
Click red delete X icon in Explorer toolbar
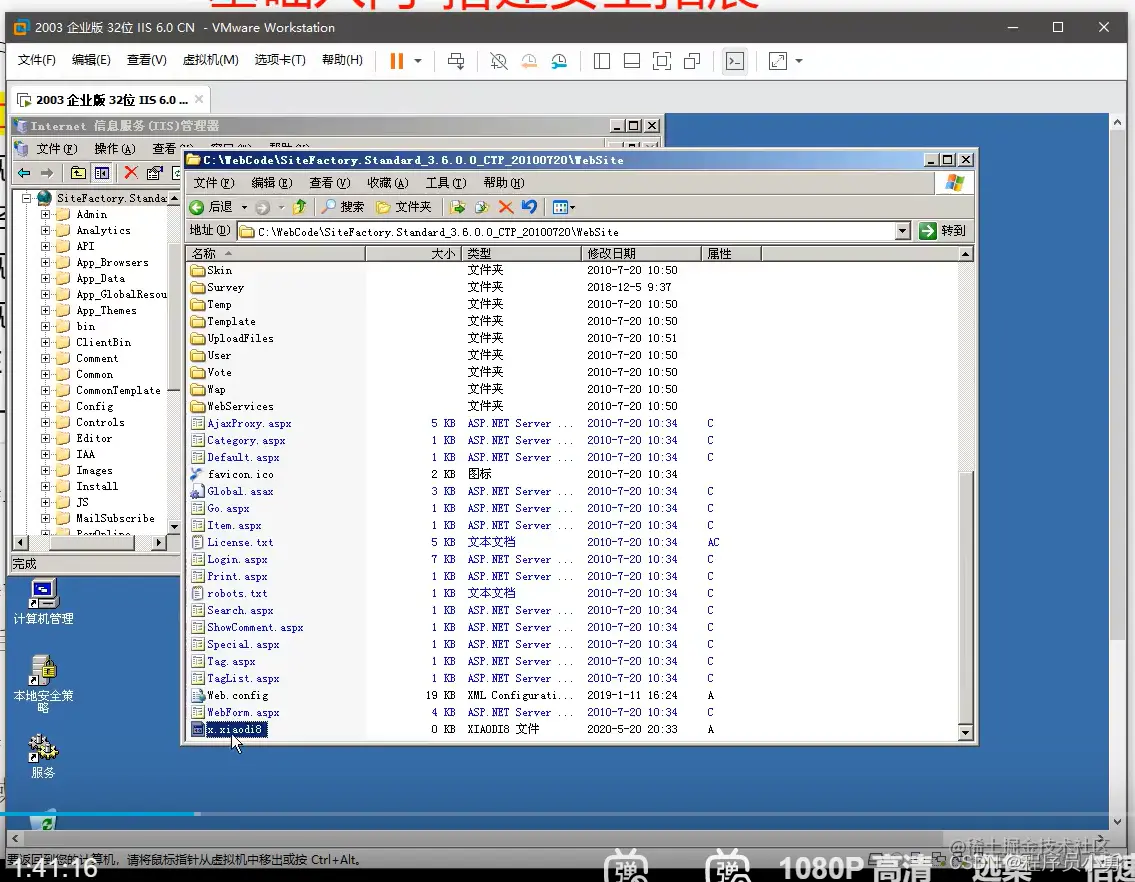pos(506,207)
